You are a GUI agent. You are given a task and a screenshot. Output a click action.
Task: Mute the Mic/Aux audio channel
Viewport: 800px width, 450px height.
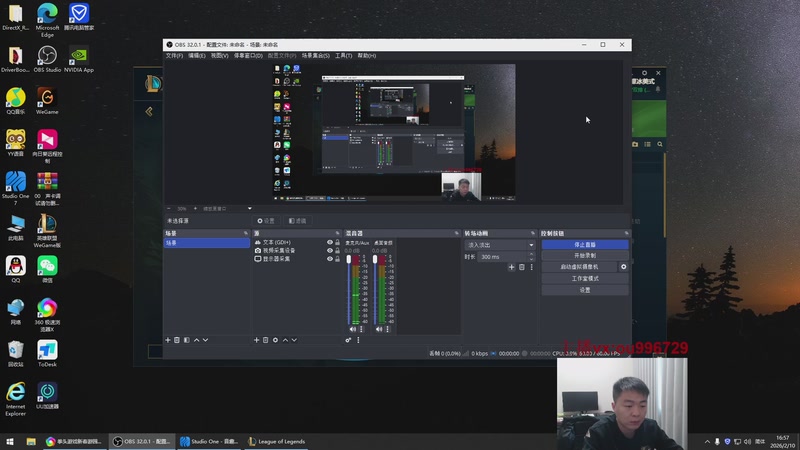pos(353,329)
